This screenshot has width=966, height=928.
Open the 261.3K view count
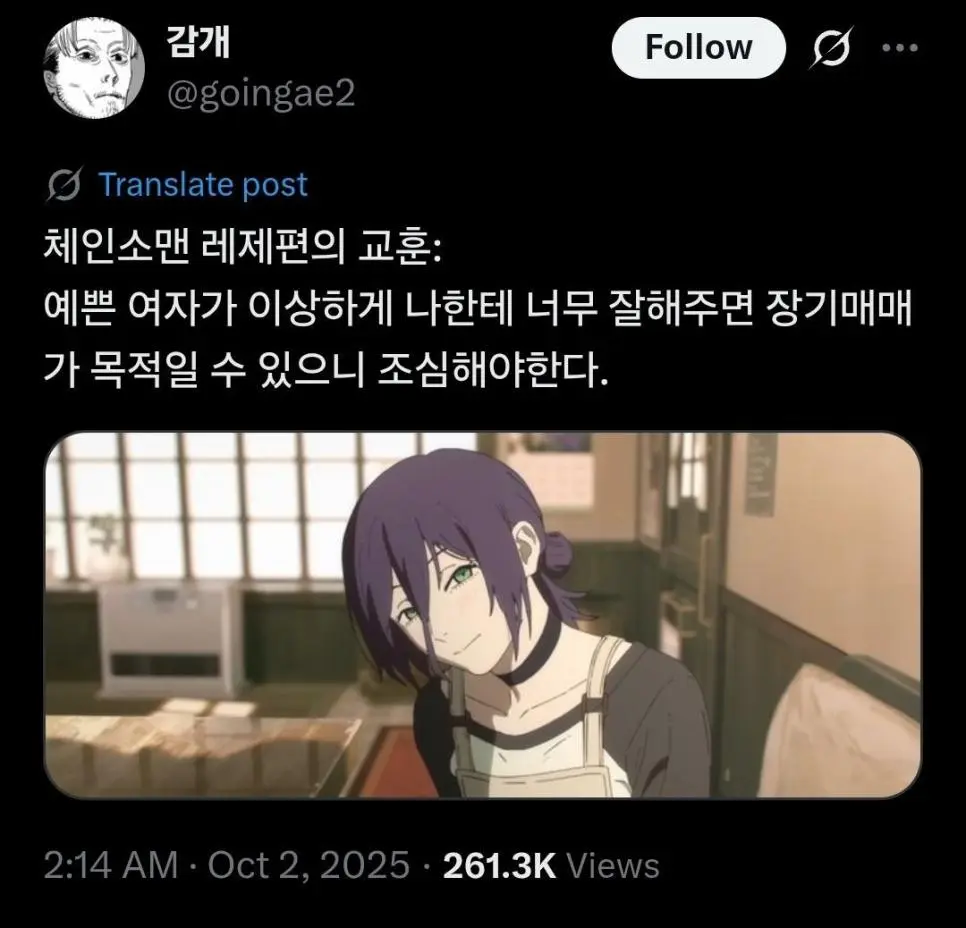click(500, 865)
